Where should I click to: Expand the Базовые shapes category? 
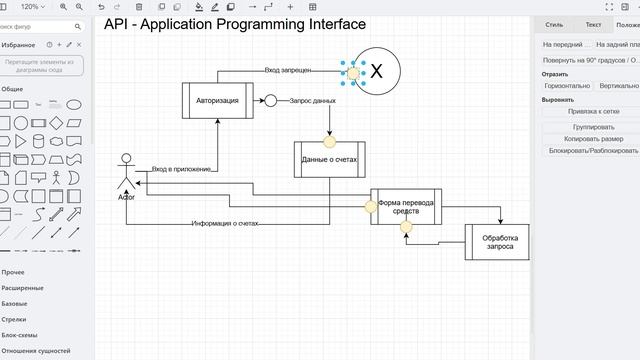pos(14,304)
